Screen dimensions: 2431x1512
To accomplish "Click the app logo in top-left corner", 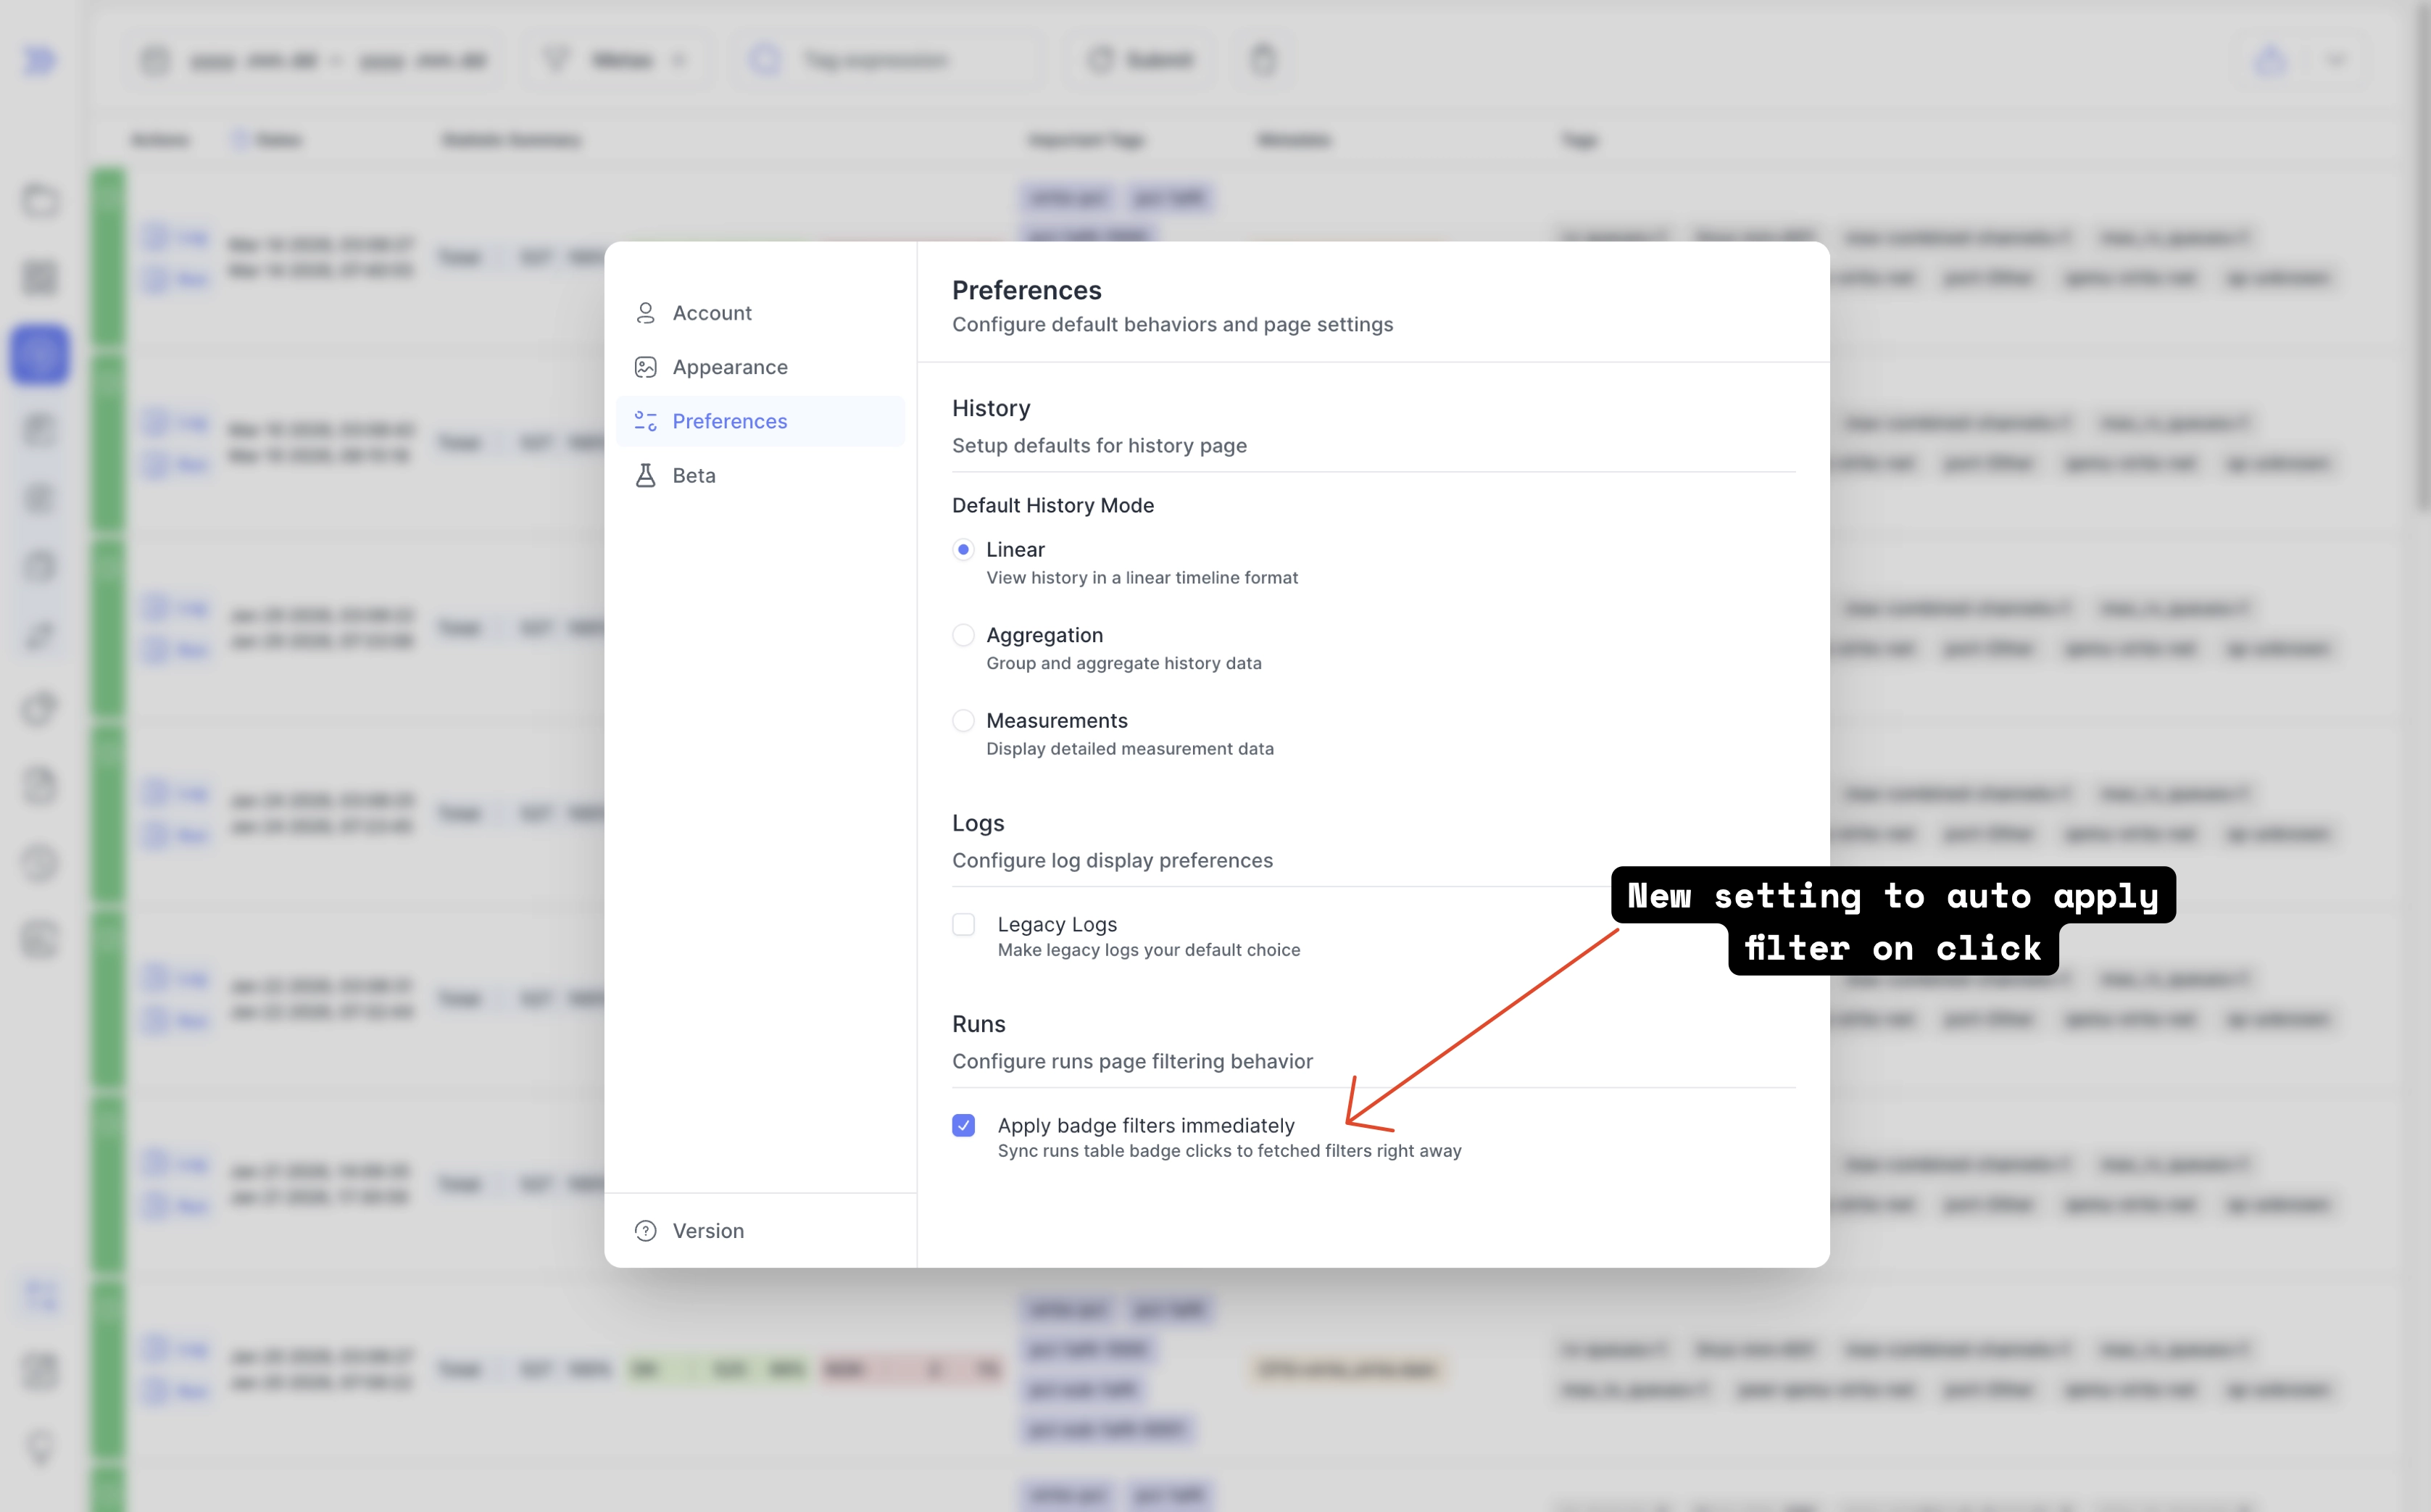I will point(40,60).
